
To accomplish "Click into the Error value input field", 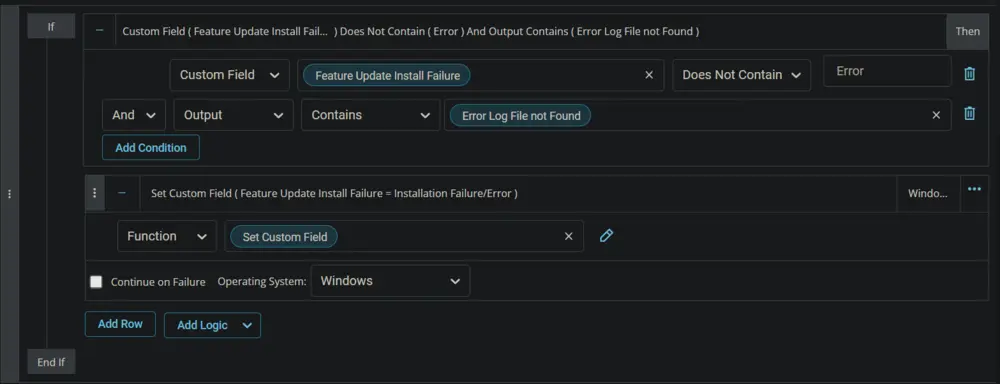I will point(887,71).
